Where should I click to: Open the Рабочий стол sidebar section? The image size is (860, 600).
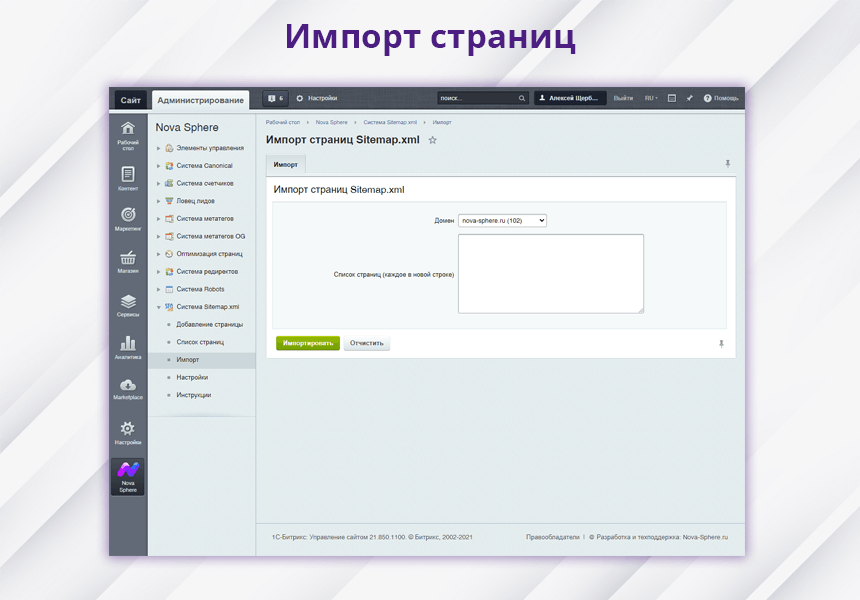pos(128,134)
